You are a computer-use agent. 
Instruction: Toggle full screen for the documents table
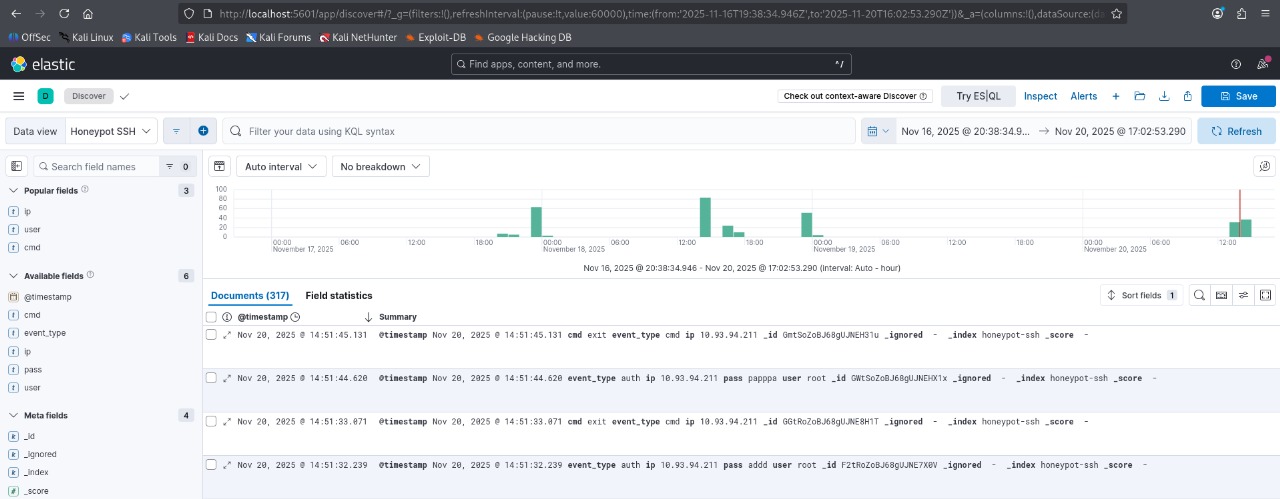coord(1265,295)
